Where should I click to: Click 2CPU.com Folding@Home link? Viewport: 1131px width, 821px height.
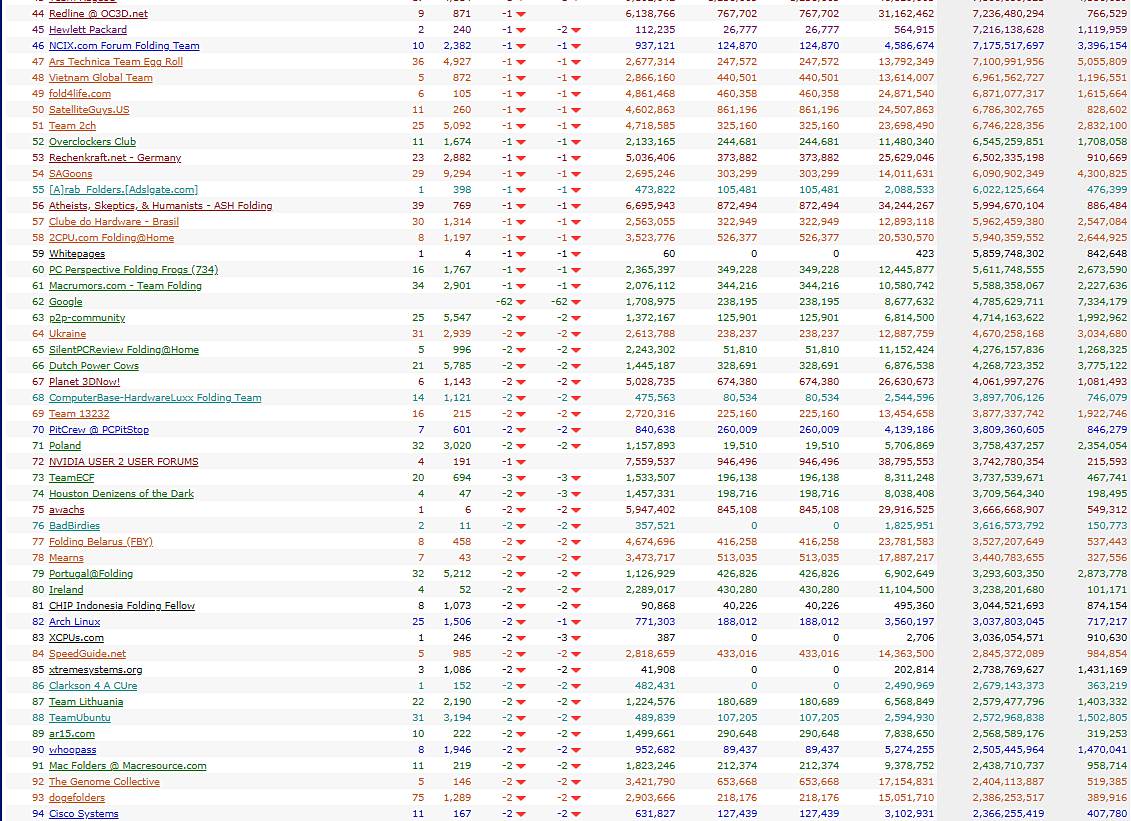tap(112, 237)
